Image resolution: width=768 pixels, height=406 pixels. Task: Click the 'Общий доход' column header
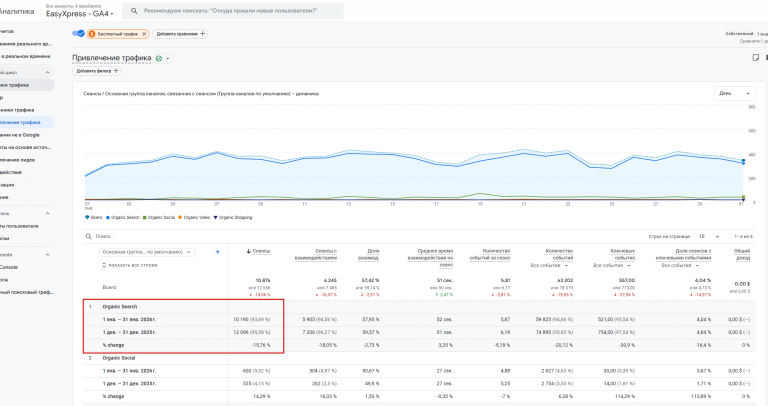[742, 254]
